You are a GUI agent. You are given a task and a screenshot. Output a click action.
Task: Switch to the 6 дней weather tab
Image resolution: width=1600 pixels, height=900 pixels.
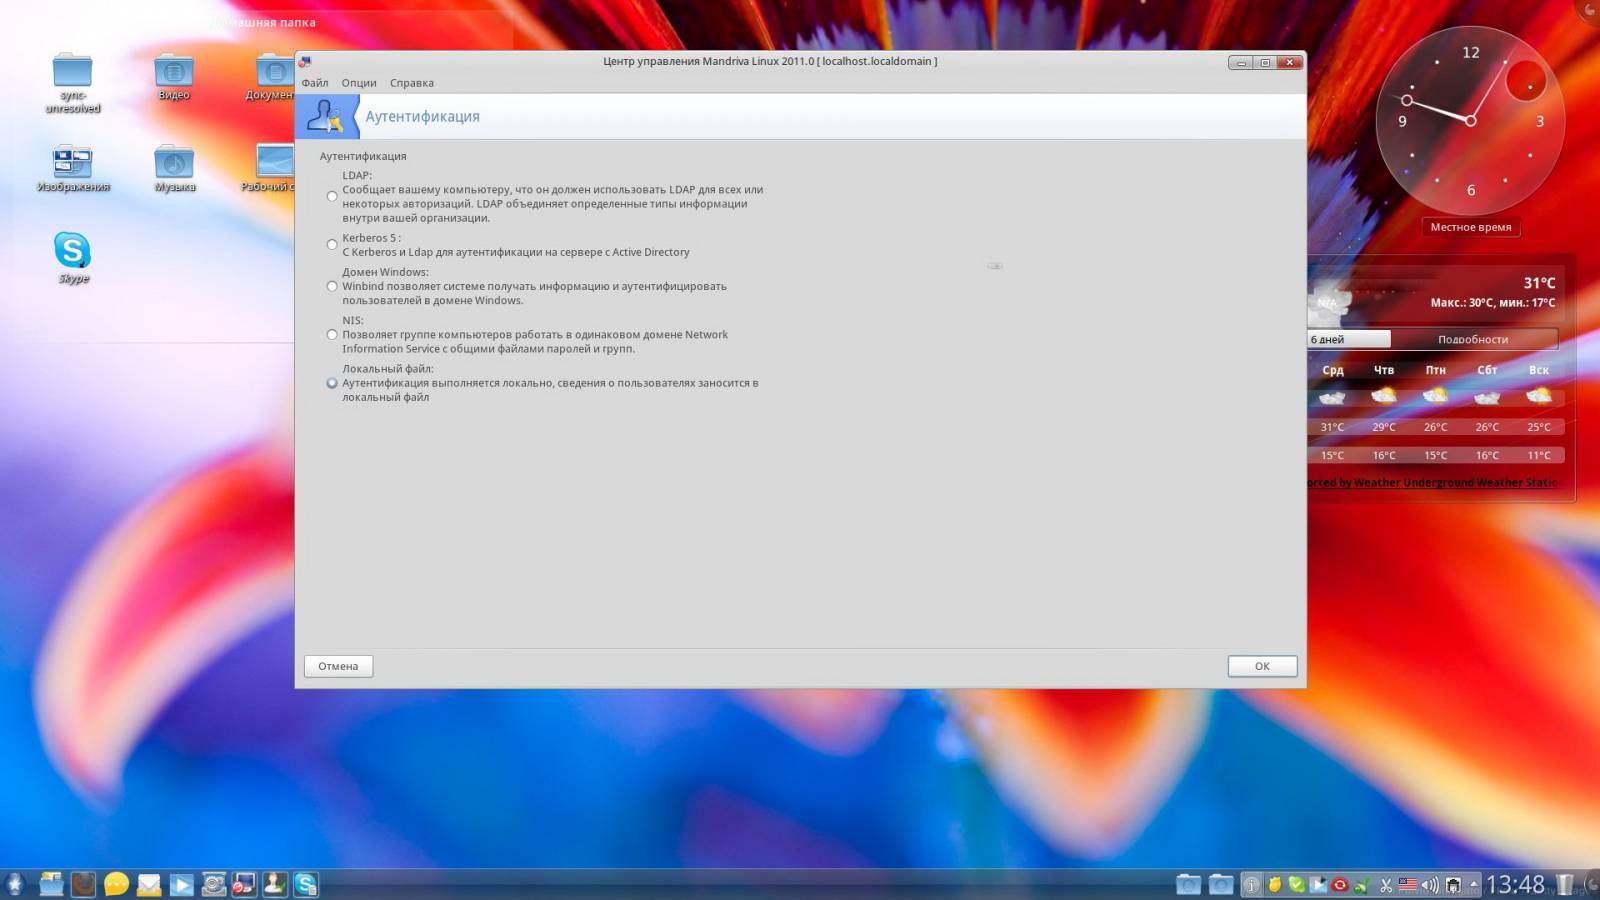(x=1348, y=339)
